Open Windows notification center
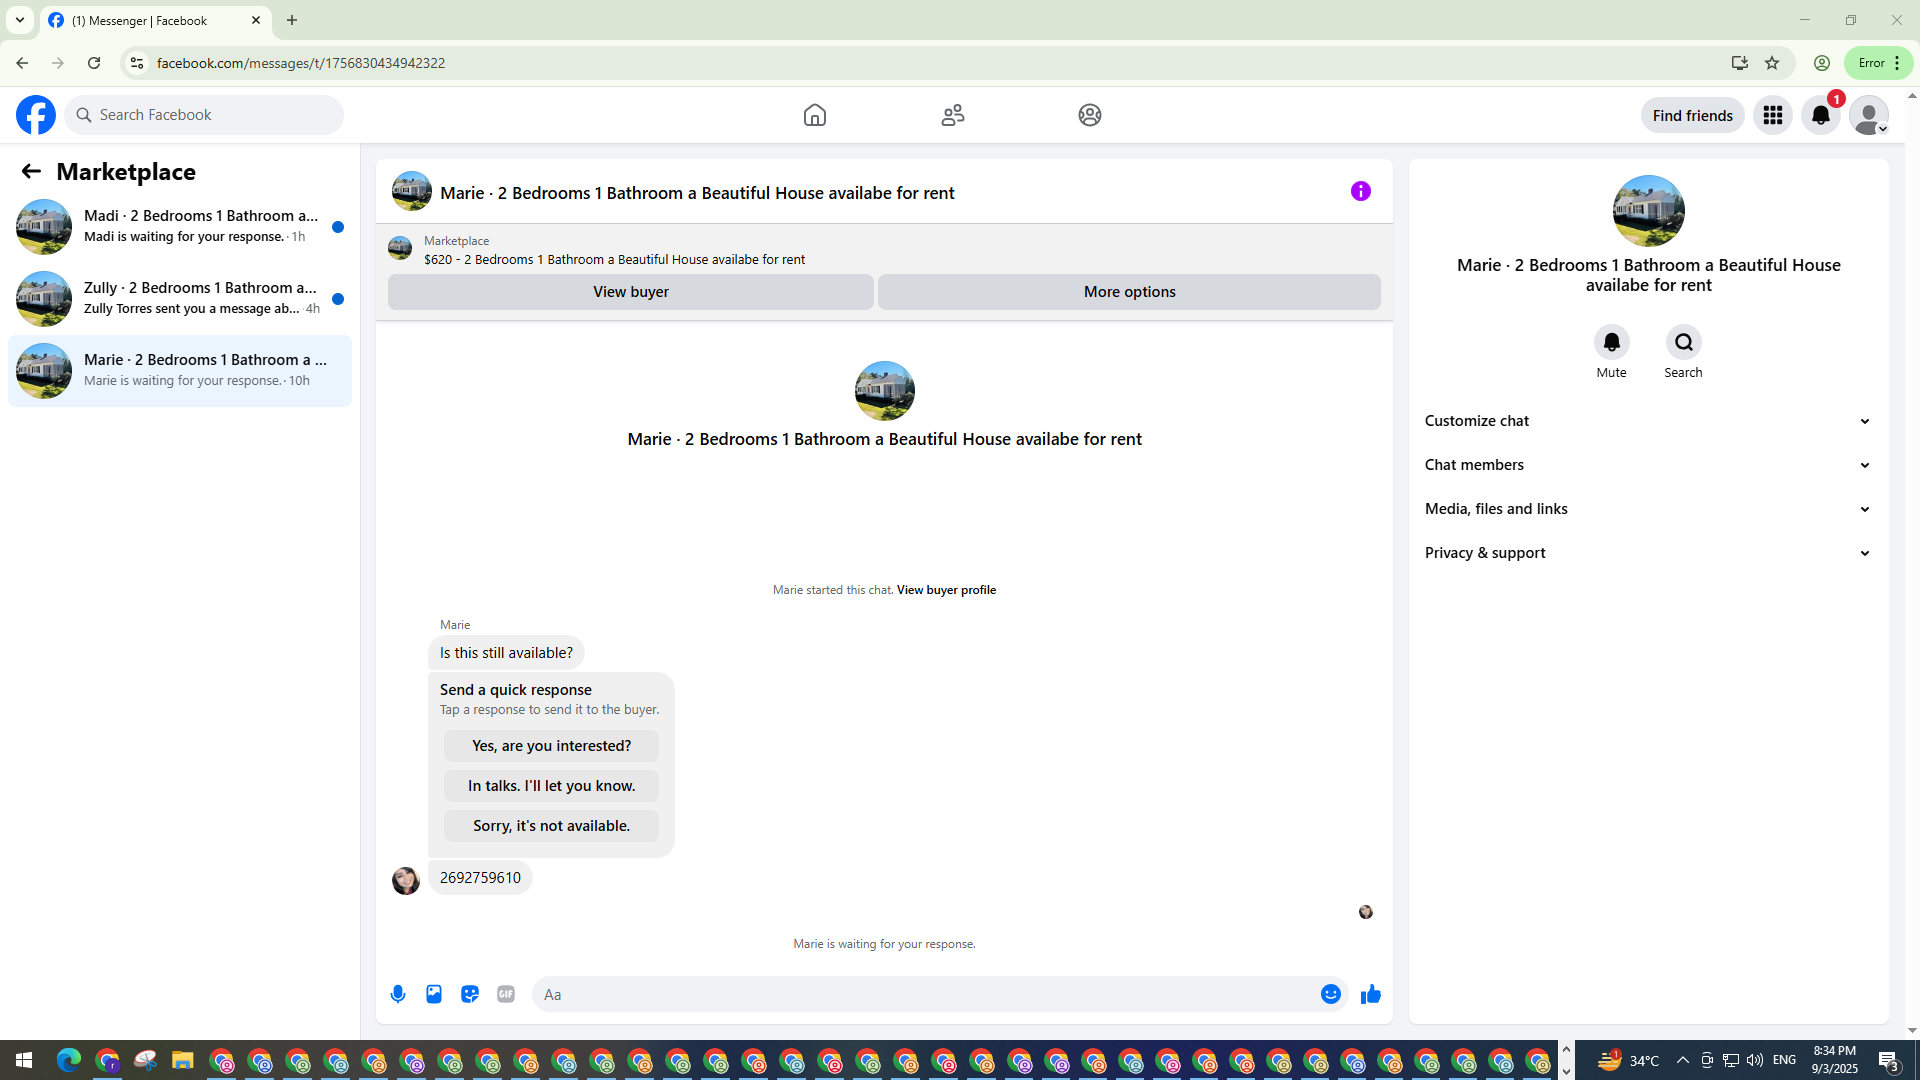Viewport: 1920px width, 1080px height. pos(1889,1060)
